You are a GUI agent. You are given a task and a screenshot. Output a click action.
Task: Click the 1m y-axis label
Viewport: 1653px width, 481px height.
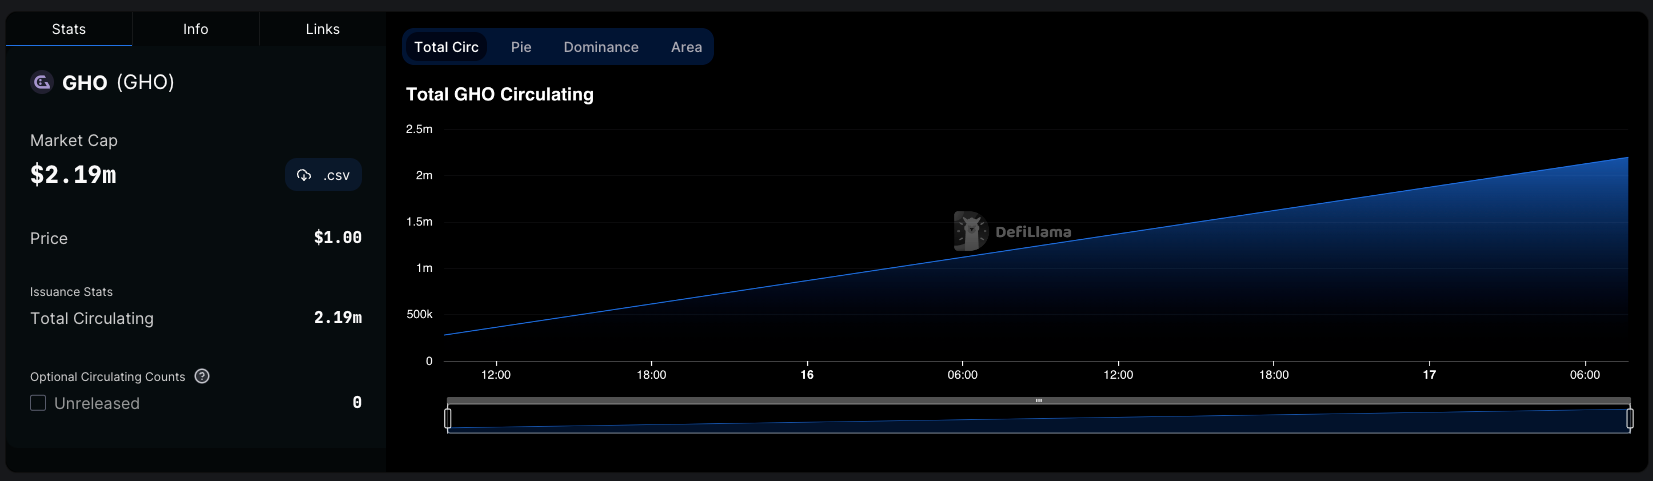(x=424, y=268)
